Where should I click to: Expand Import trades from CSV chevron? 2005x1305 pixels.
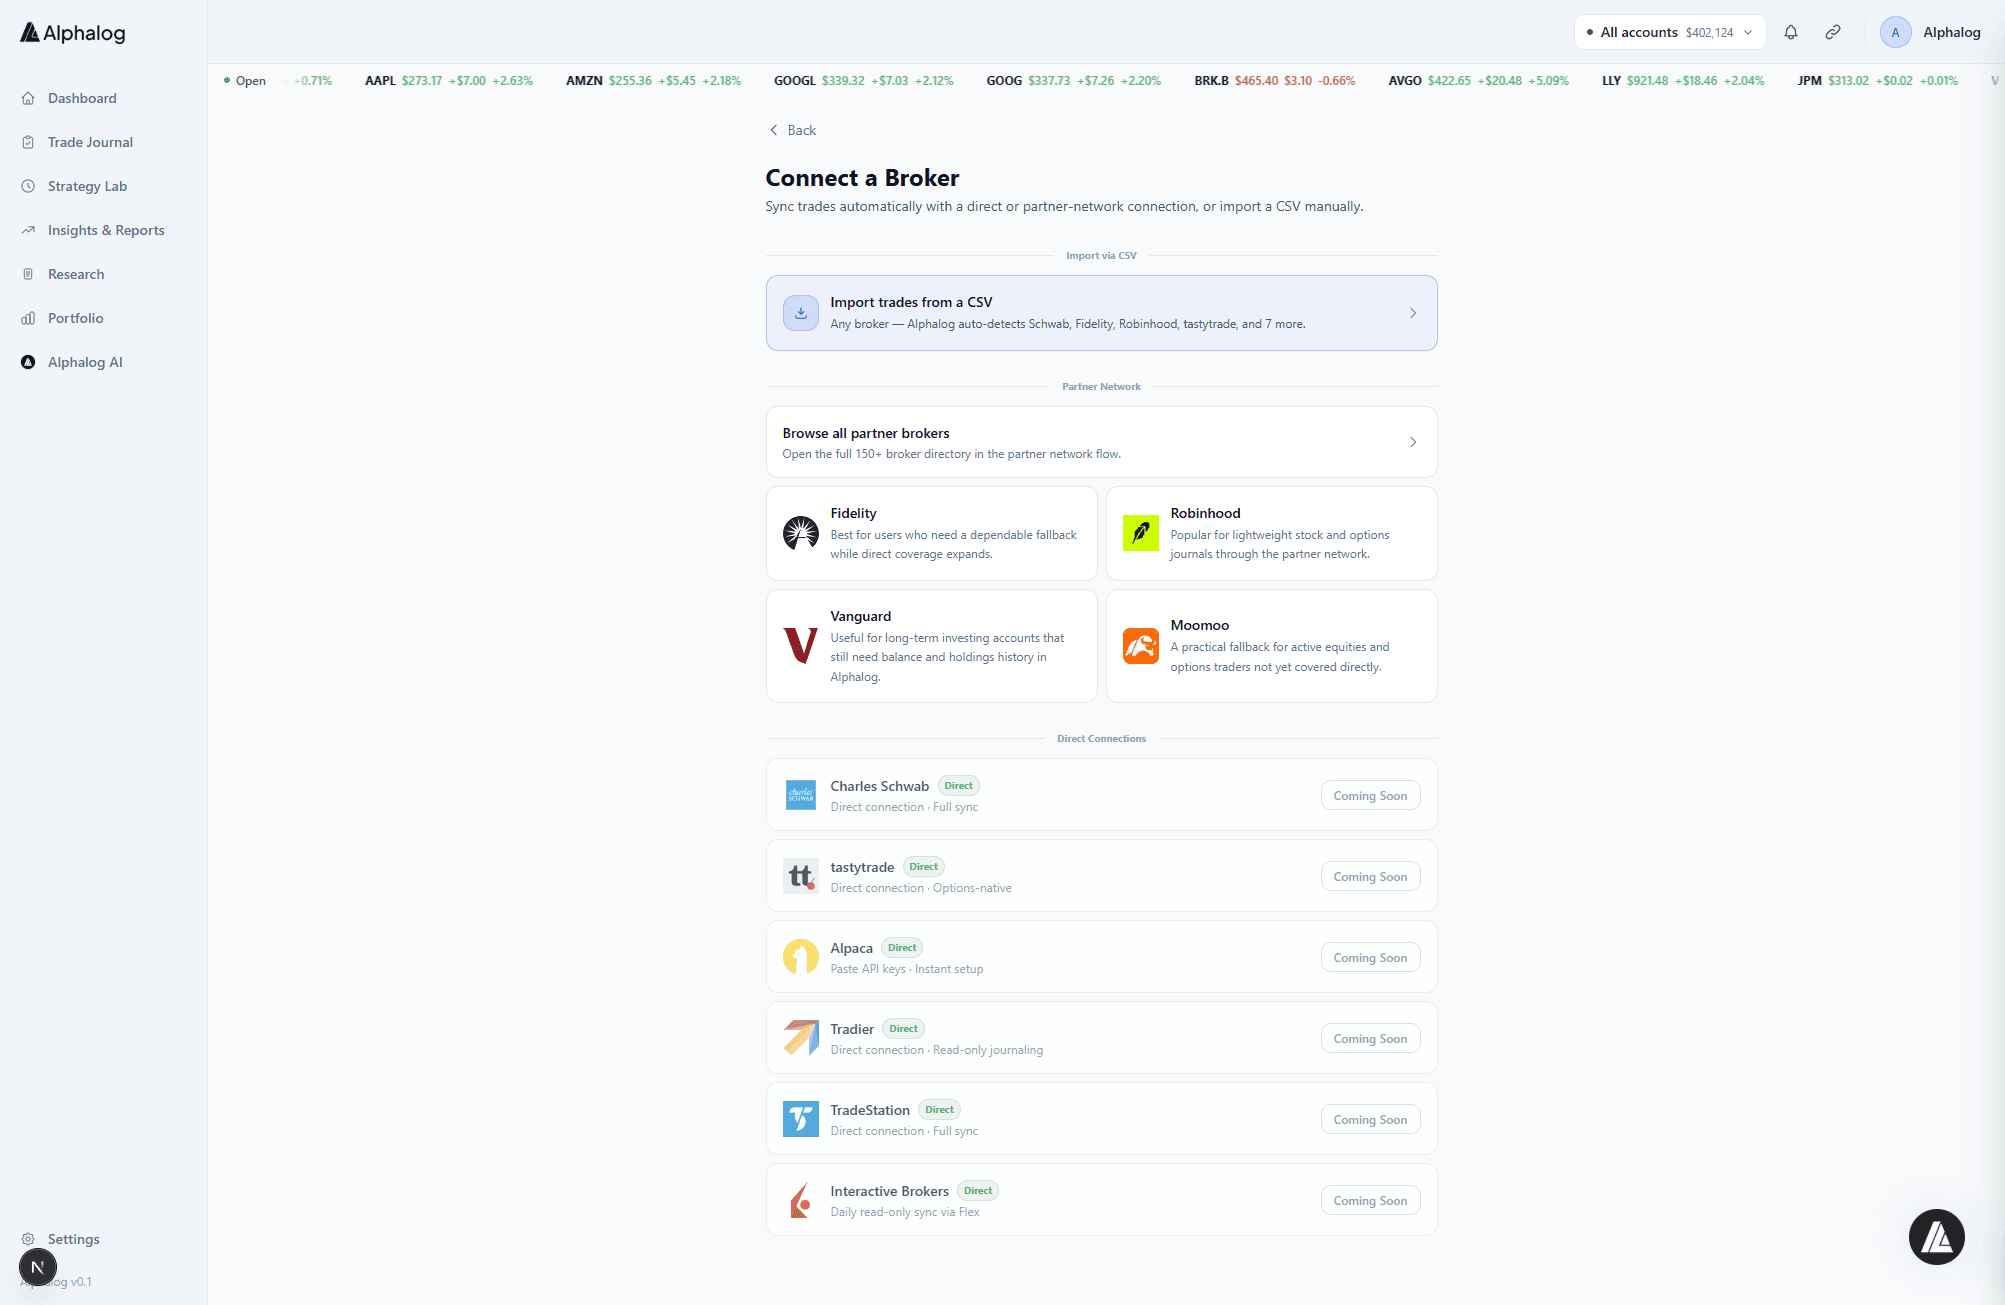[x=1413, y=313]
